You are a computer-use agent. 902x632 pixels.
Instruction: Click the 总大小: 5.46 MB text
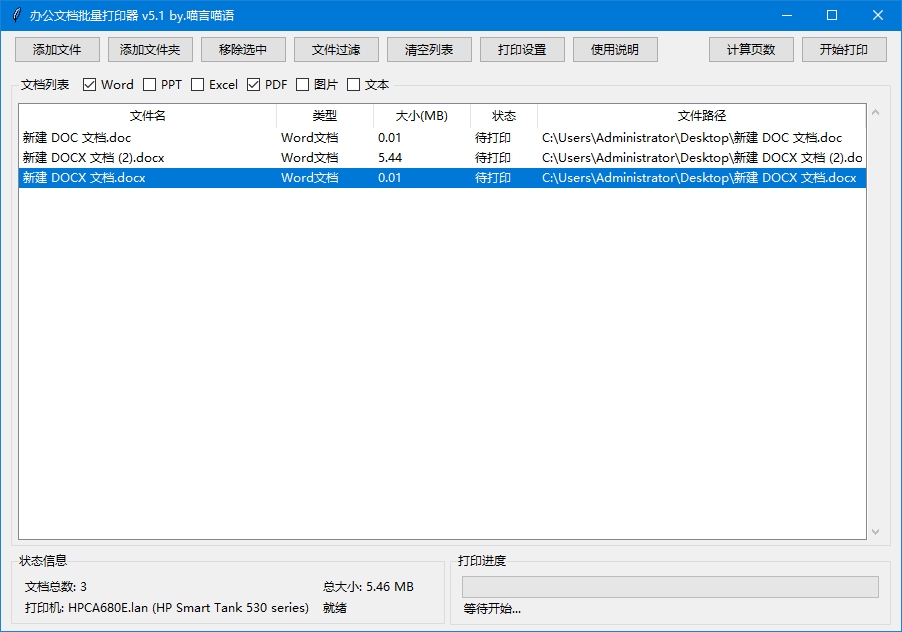pos(368,587)
